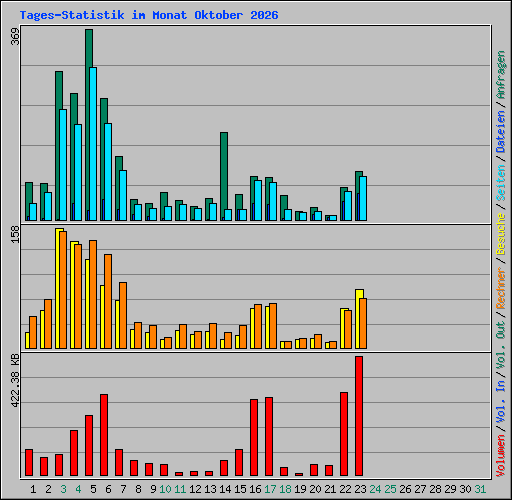512x500 pixels.
Task: Click day label 8 on the axis
Action: 138,489
